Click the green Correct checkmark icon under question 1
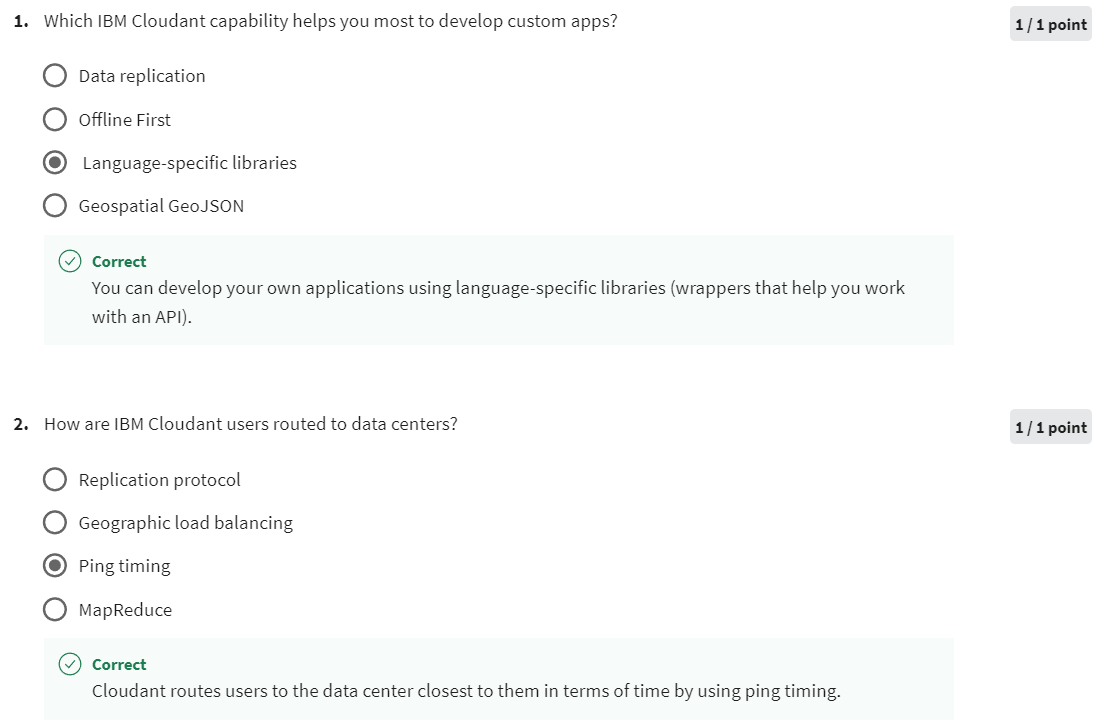 [68, 261]
